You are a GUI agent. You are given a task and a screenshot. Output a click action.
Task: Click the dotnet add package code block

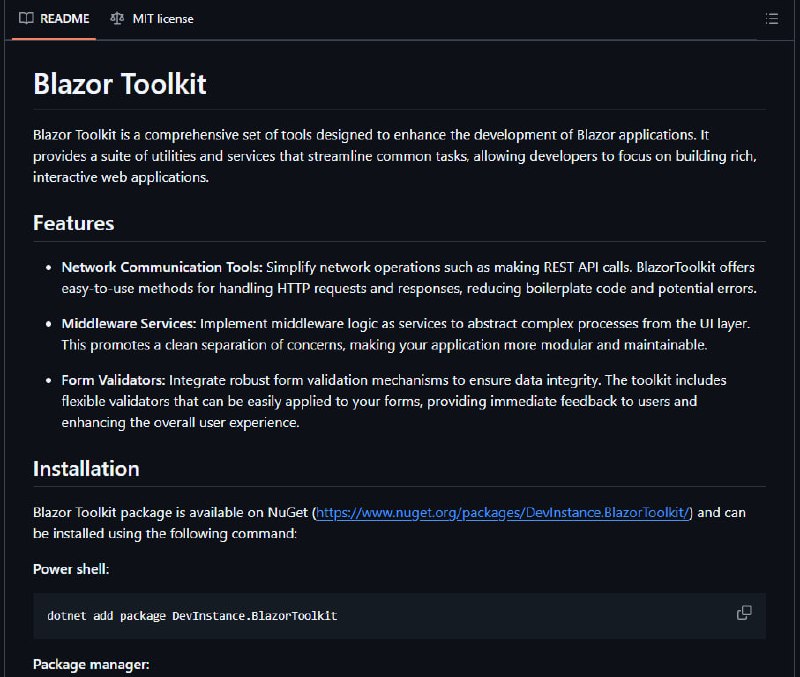(x=399, y=616)
